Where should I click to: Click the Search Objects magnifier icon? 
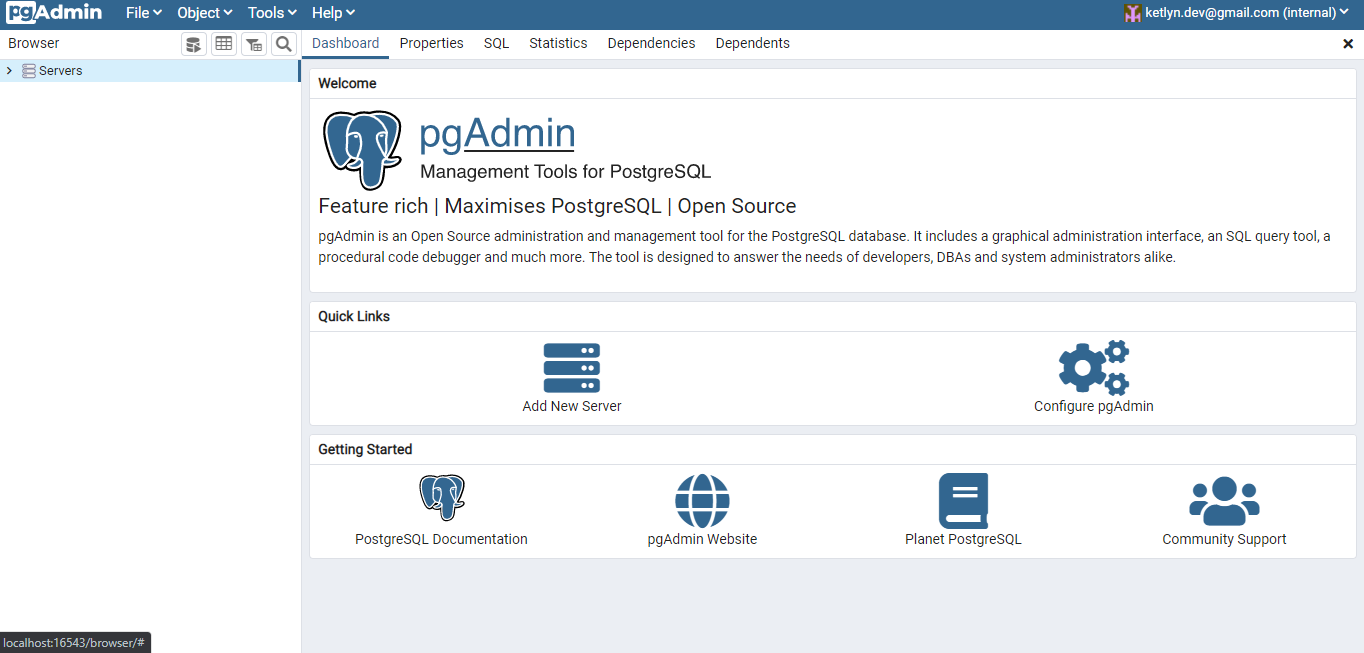(284, 44)
